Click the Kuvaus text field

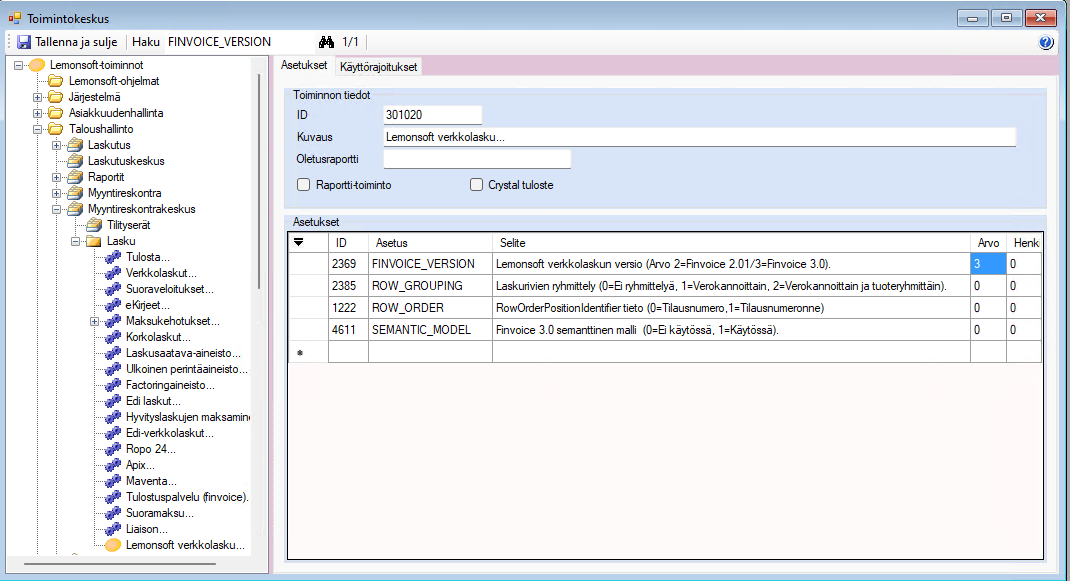click(699, 137)
